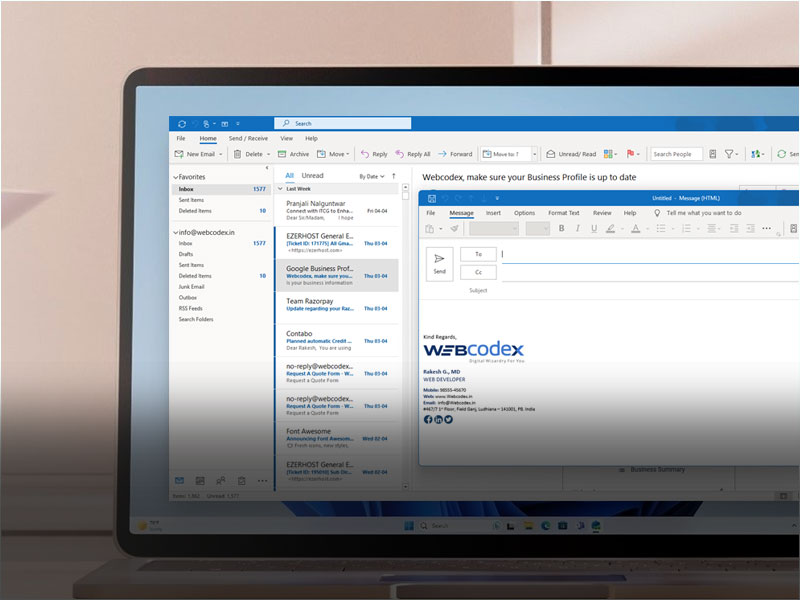Viewport: 800px width, 600px height.
Task: Set a follow-up flag using the flag icon
Action: pos(630,153)
